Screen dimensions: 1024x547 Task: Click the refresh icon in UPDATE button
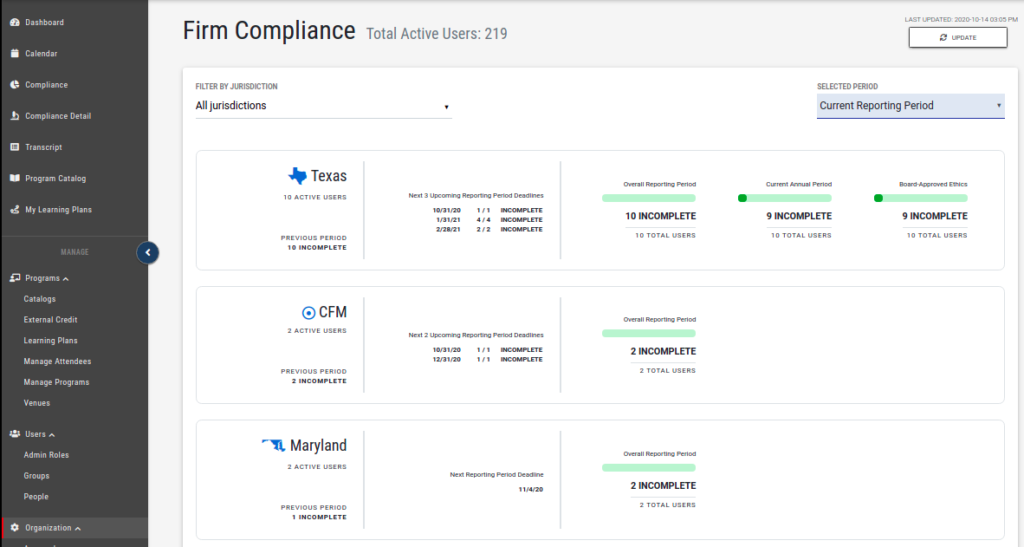[943, 38]
